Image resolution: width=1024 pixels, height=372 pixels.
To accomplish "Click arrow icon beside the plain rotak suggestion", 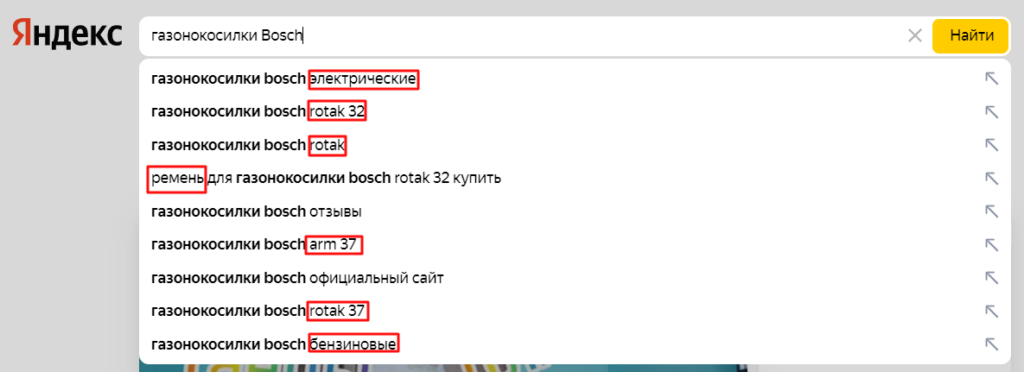I will (991, 145).
